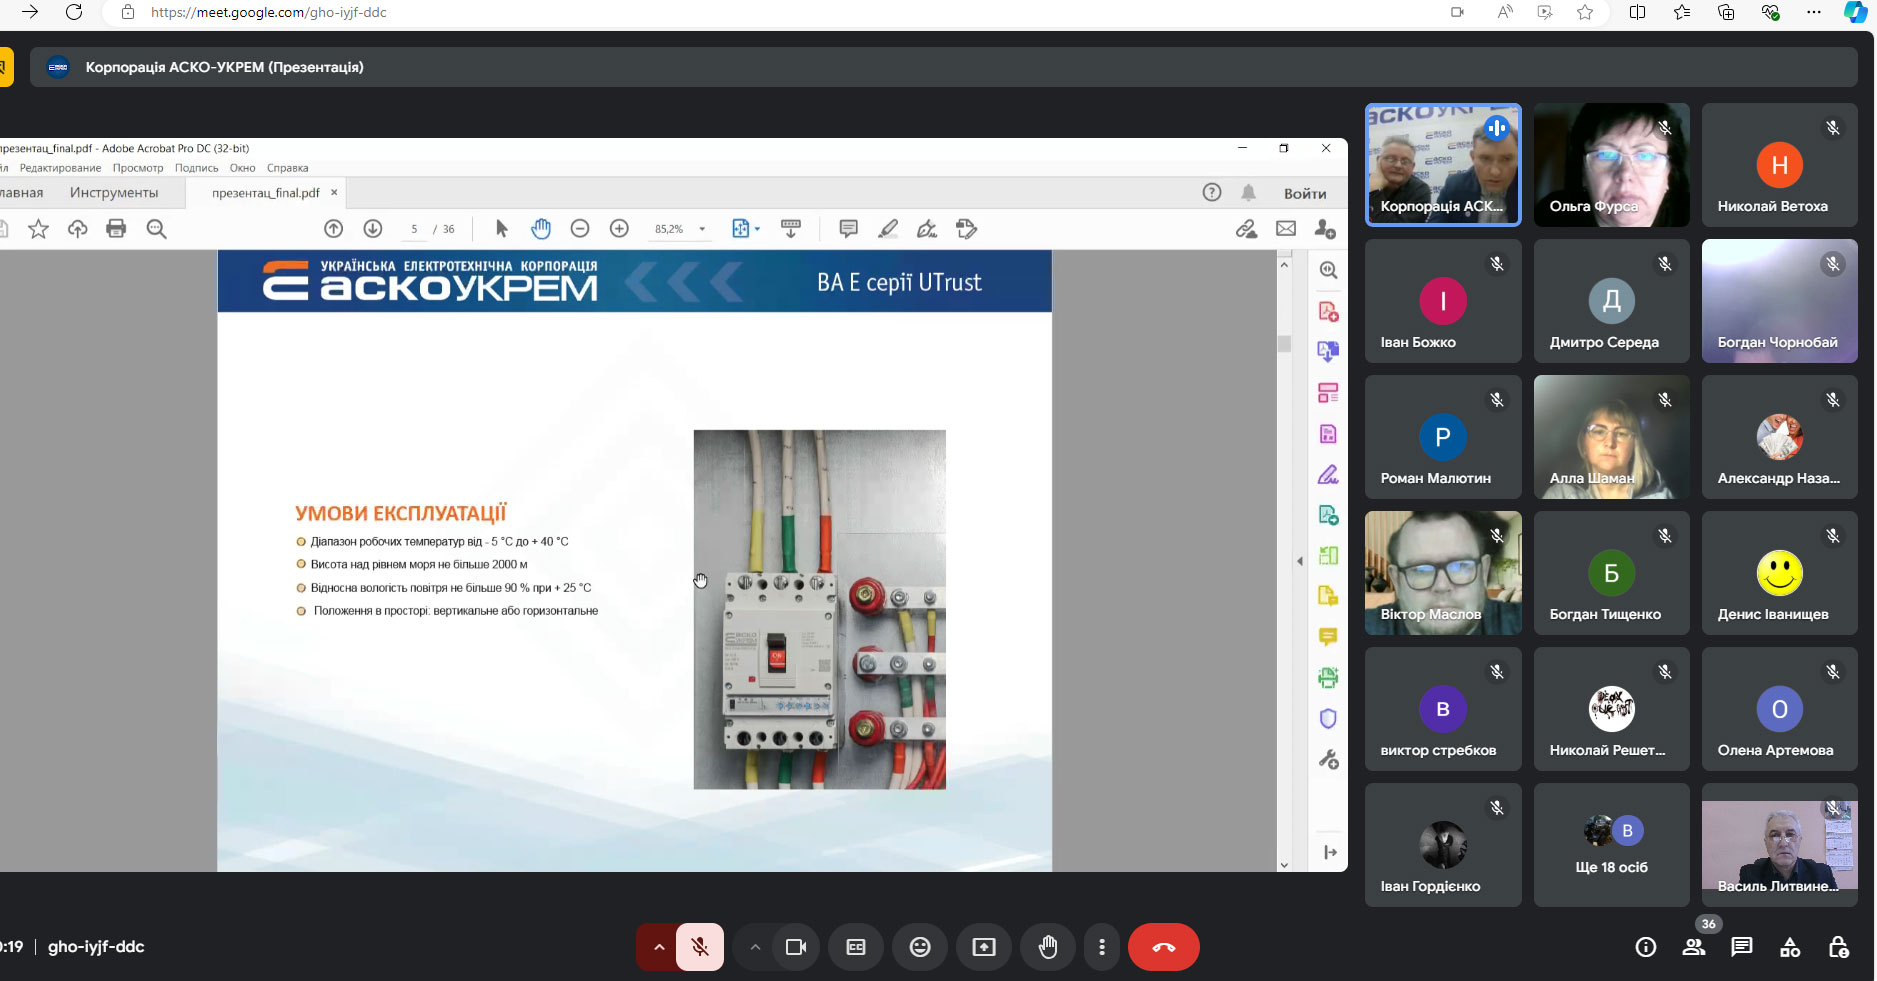
Task: Open the Просмотр menu
Action: pos(138,168)
